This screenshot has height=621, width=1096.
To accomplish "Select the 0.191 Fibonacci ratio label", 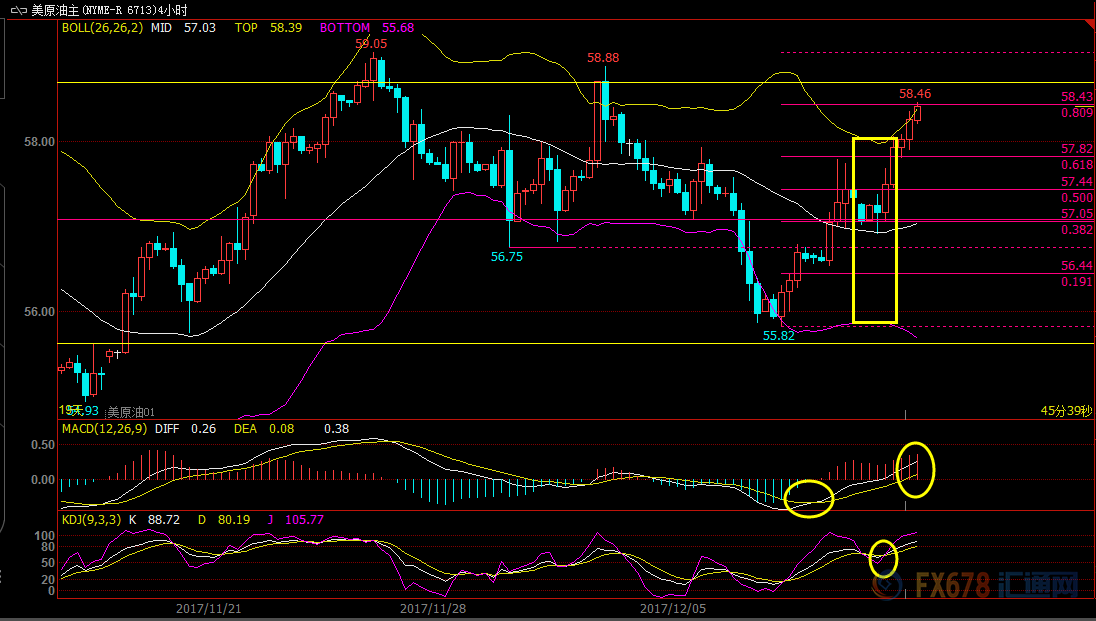I will [x=1077, y=282].
